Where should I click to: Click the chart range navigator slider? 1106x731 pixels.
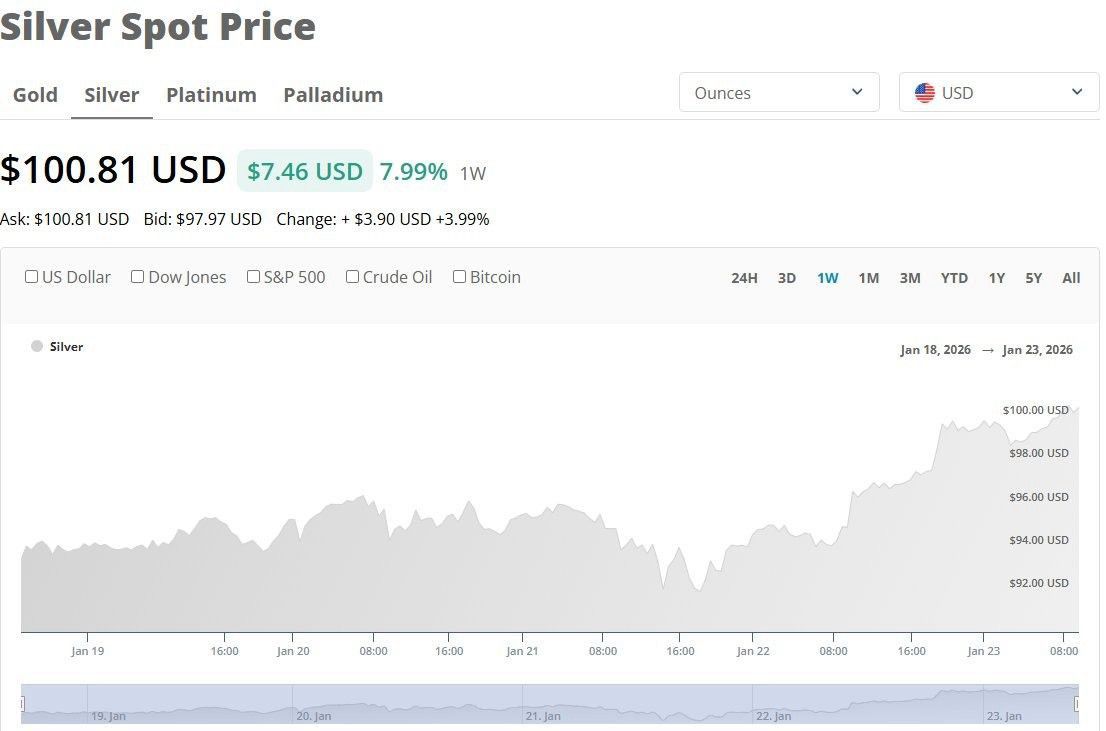click(x=549, y=703)
